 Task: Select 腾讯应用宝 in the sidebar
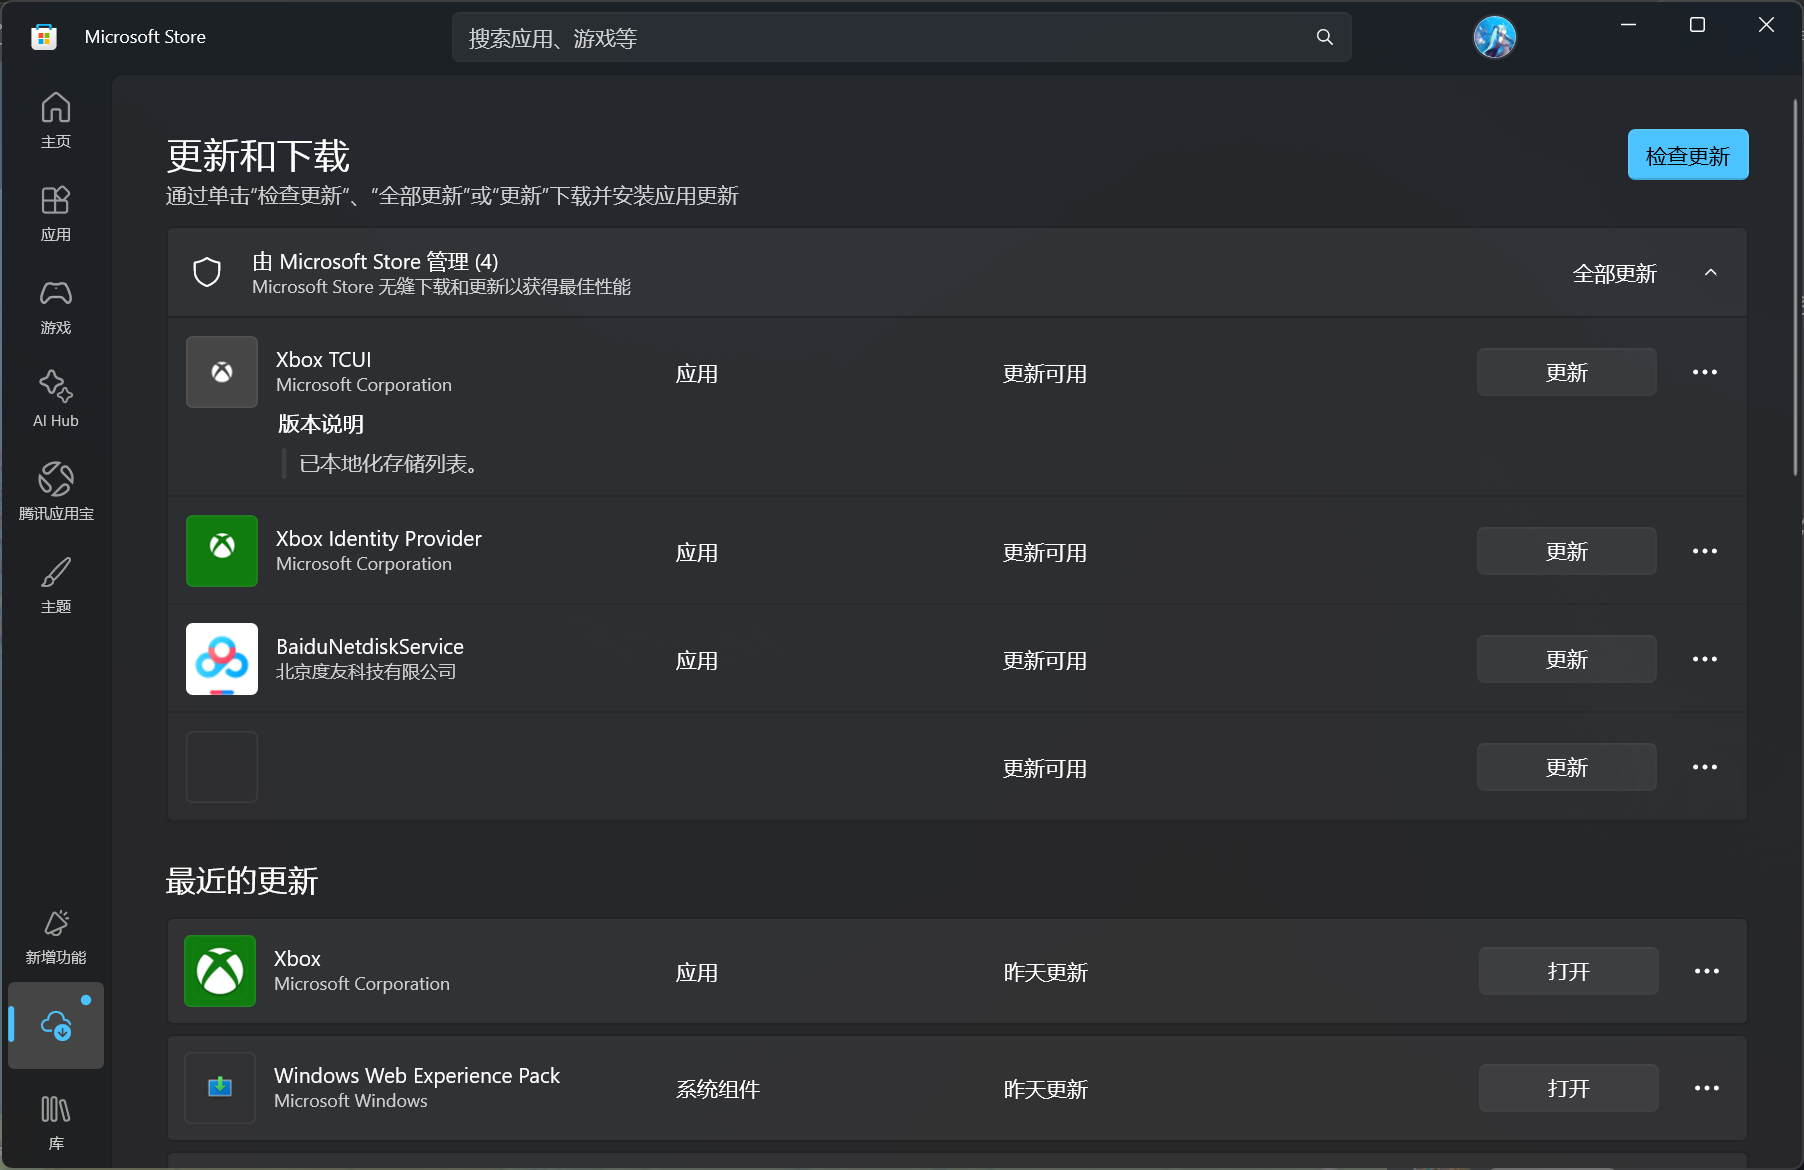[x=56, y=492]
